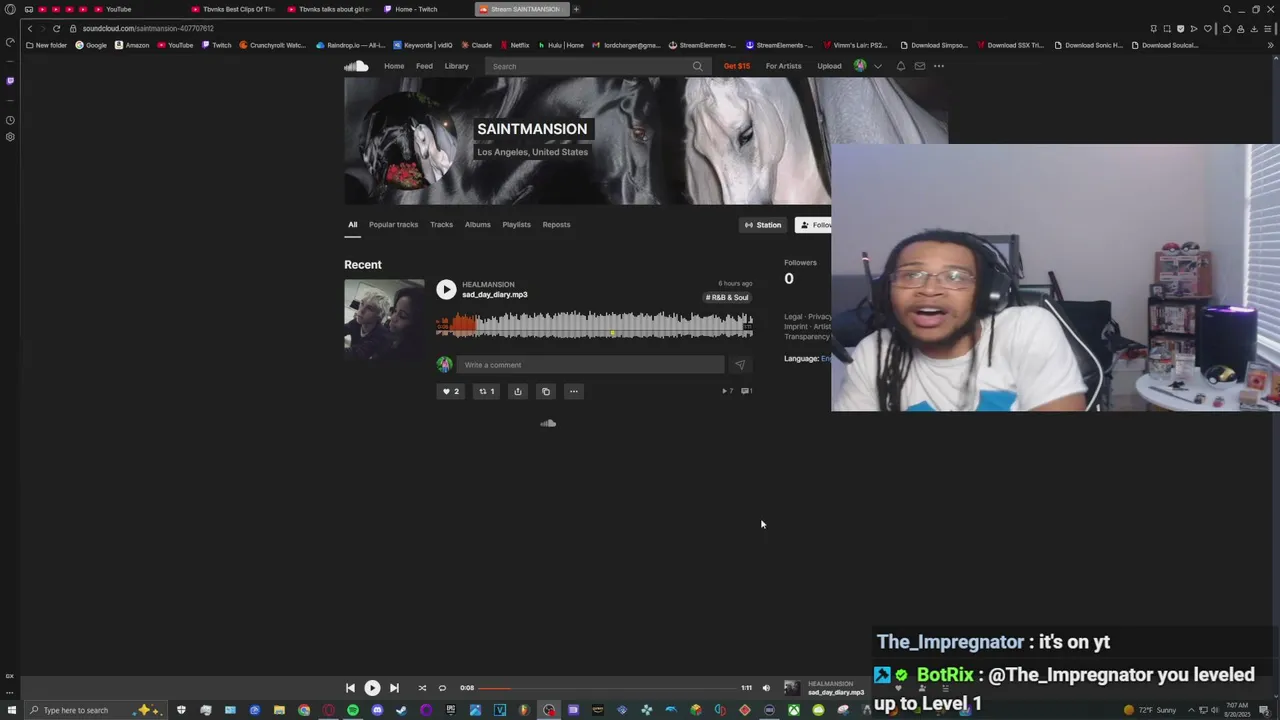Open the browser sidebar settings gear

click(x=10, y=137)
